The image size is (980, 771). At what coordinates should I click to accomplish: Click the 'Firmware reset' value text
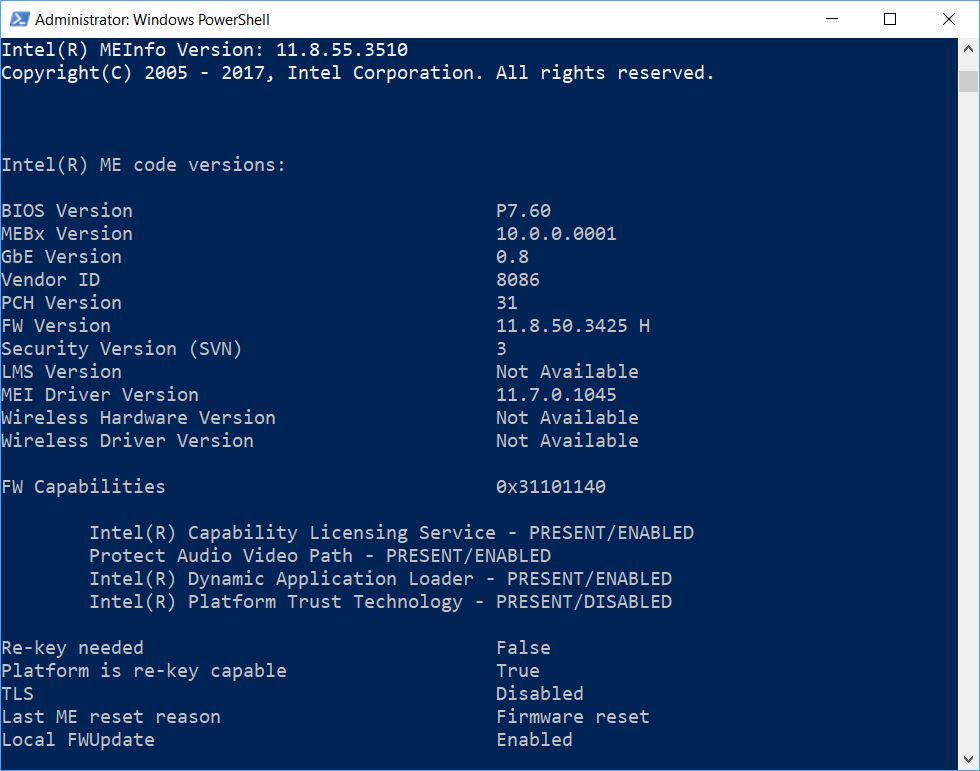pos(572,717)
